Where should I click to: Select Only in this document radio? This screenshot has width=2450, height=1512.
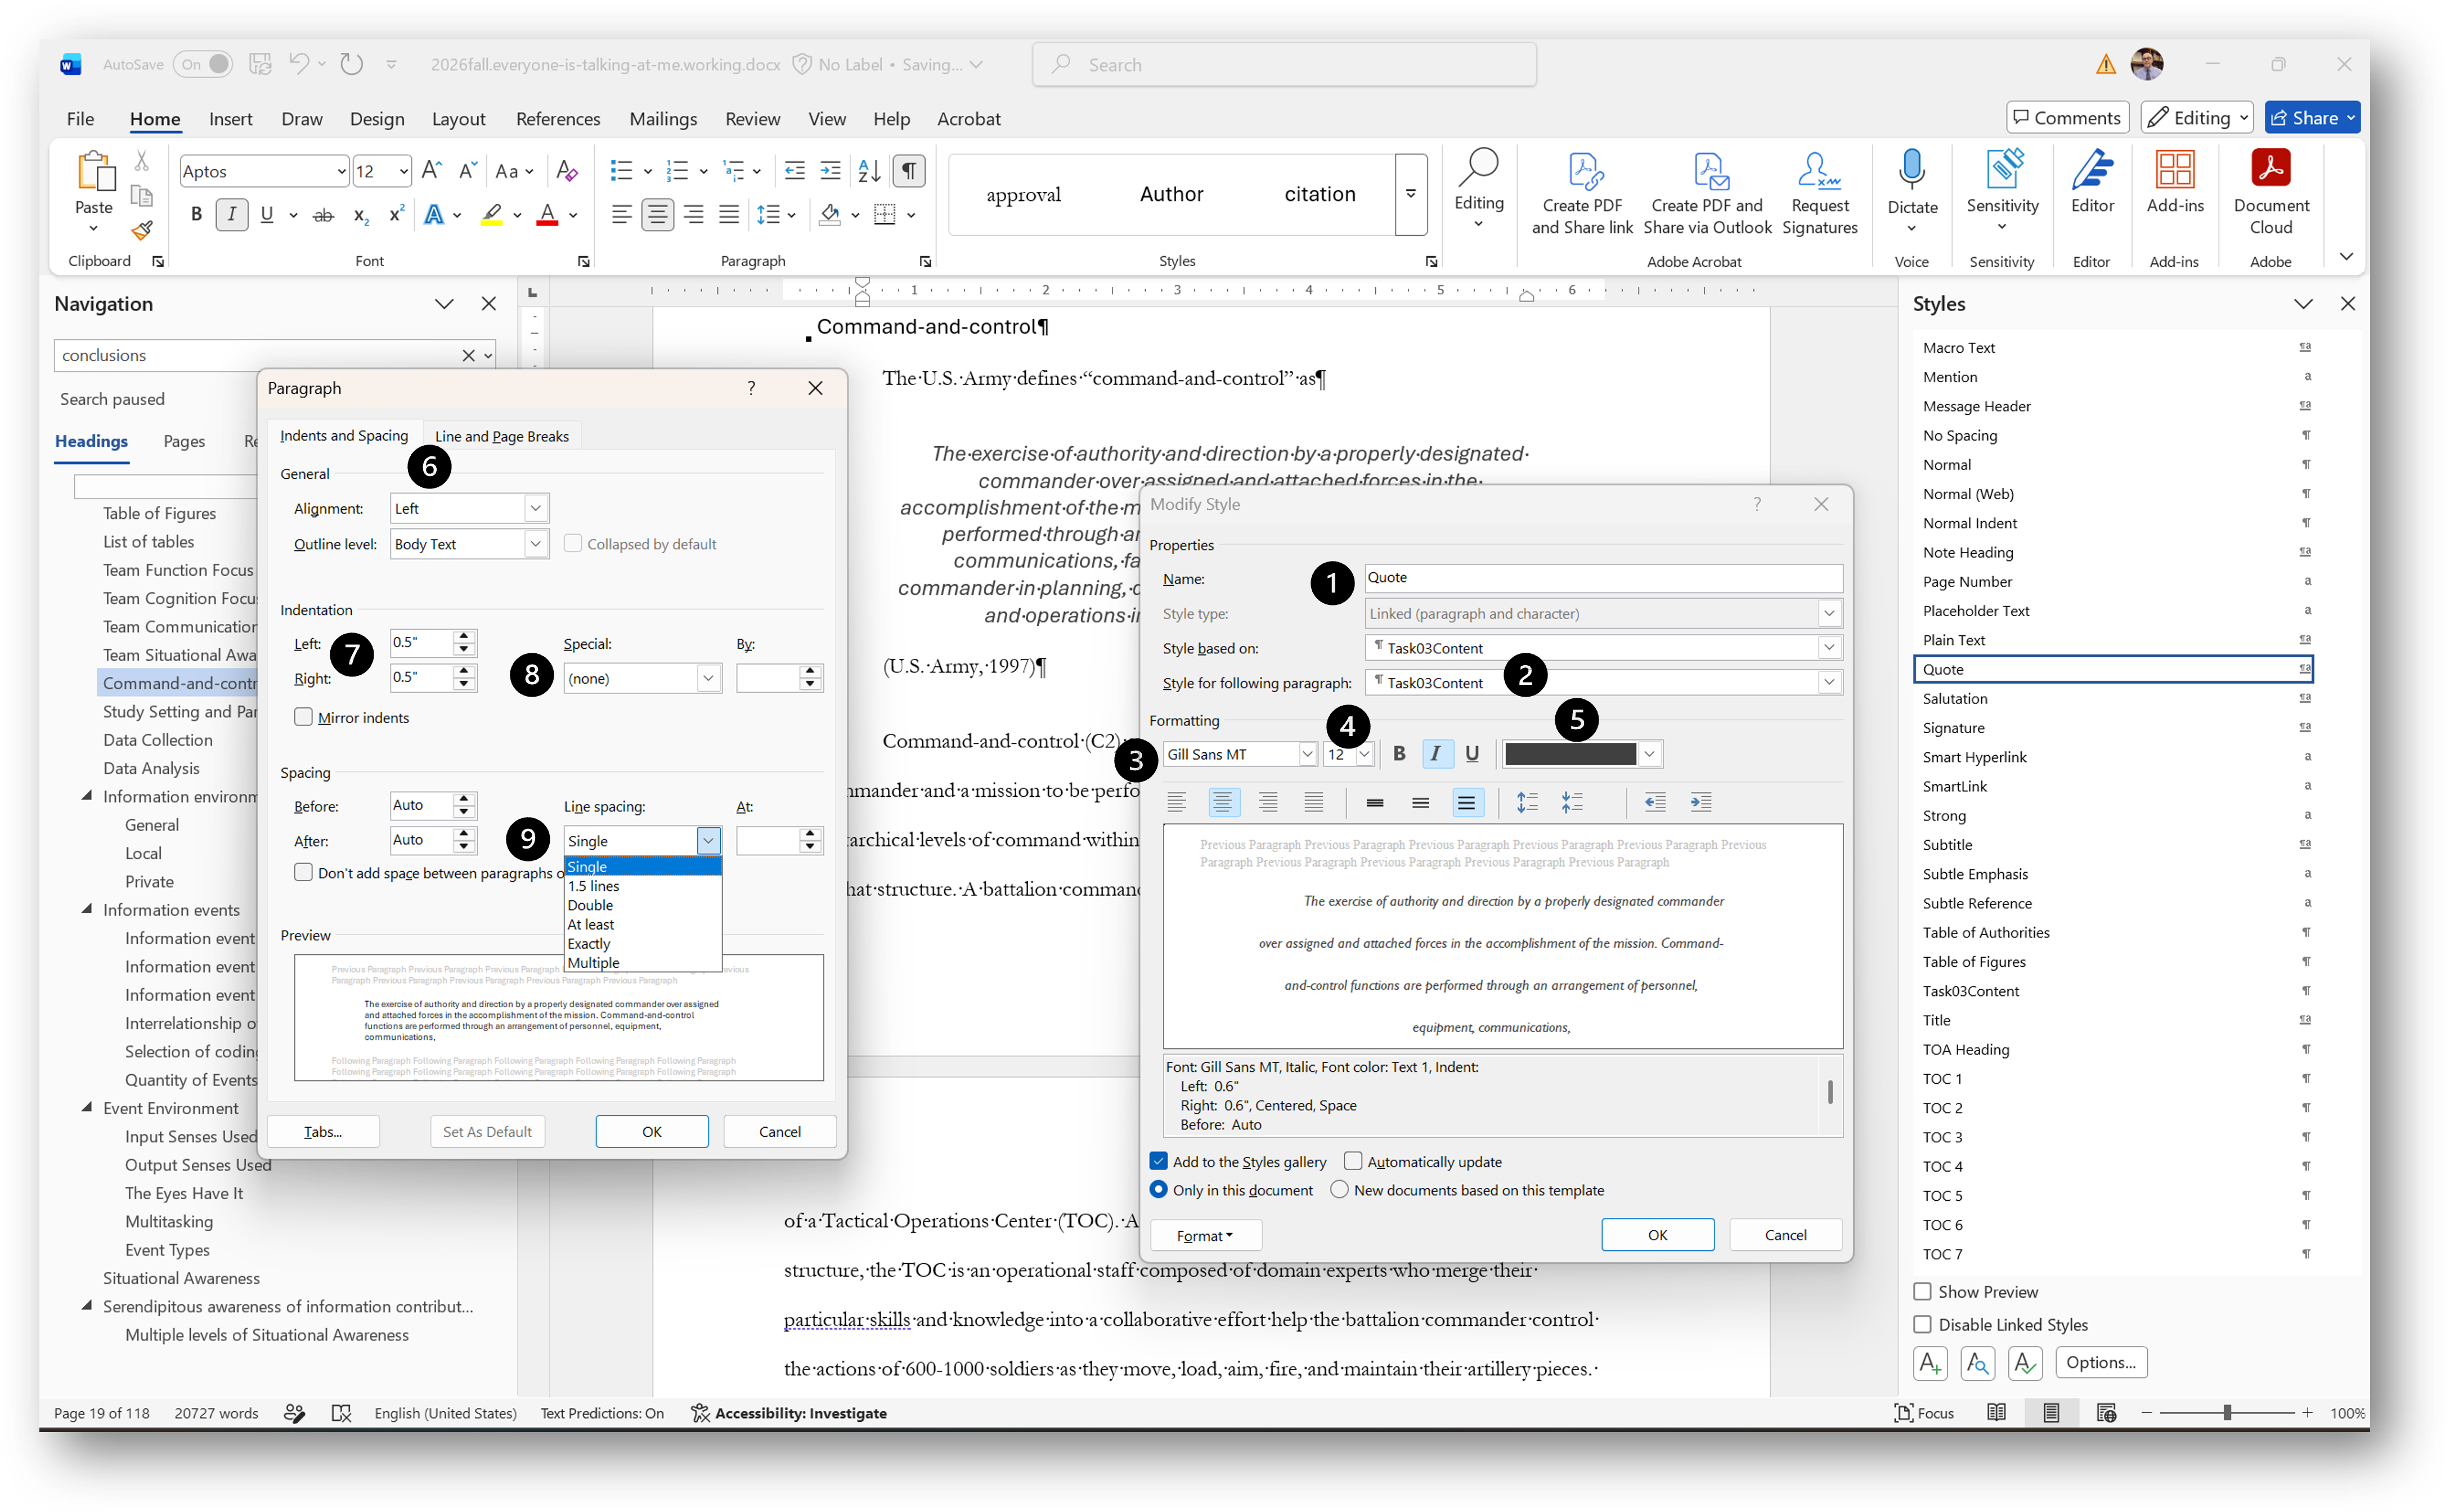1159,1190
